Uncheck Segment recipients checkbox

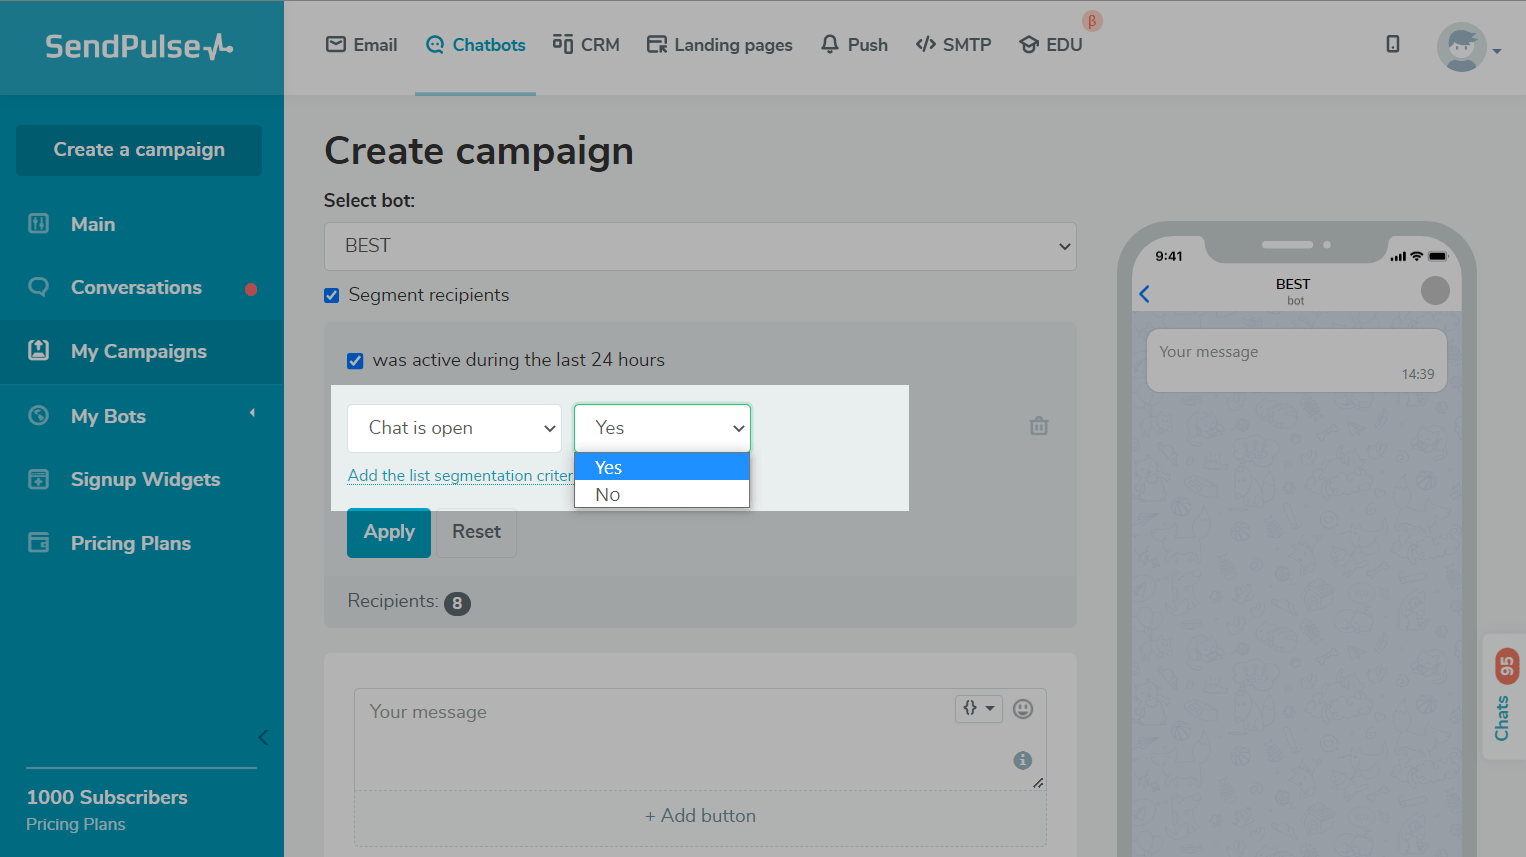332,295
